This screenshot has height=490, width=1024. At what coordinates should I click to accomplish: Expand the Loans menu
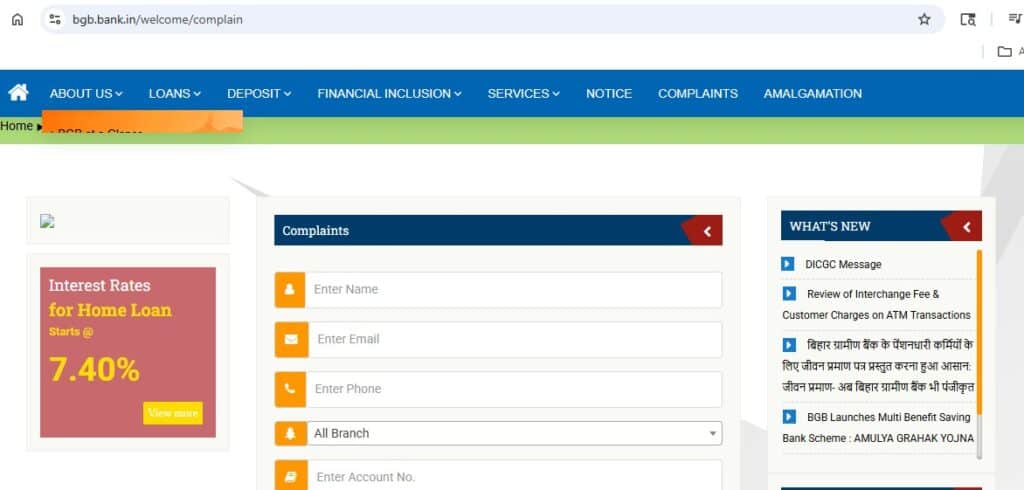pos(174,93)
